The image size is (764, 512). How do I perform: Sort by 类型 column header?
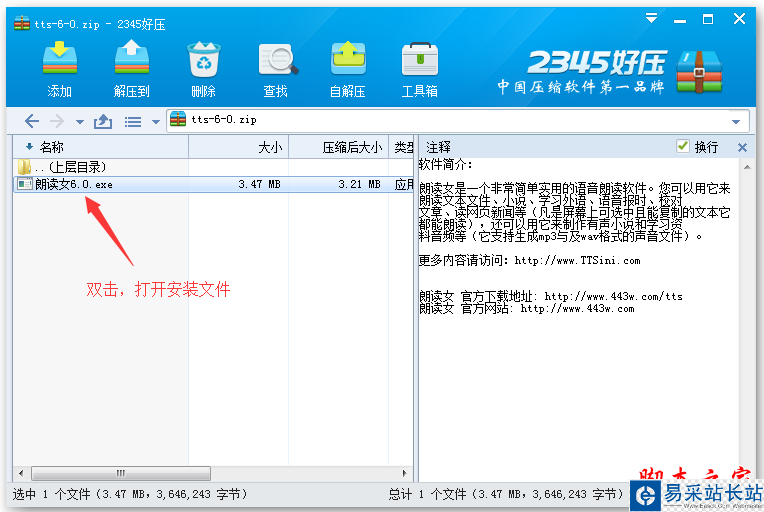point(401,147)
